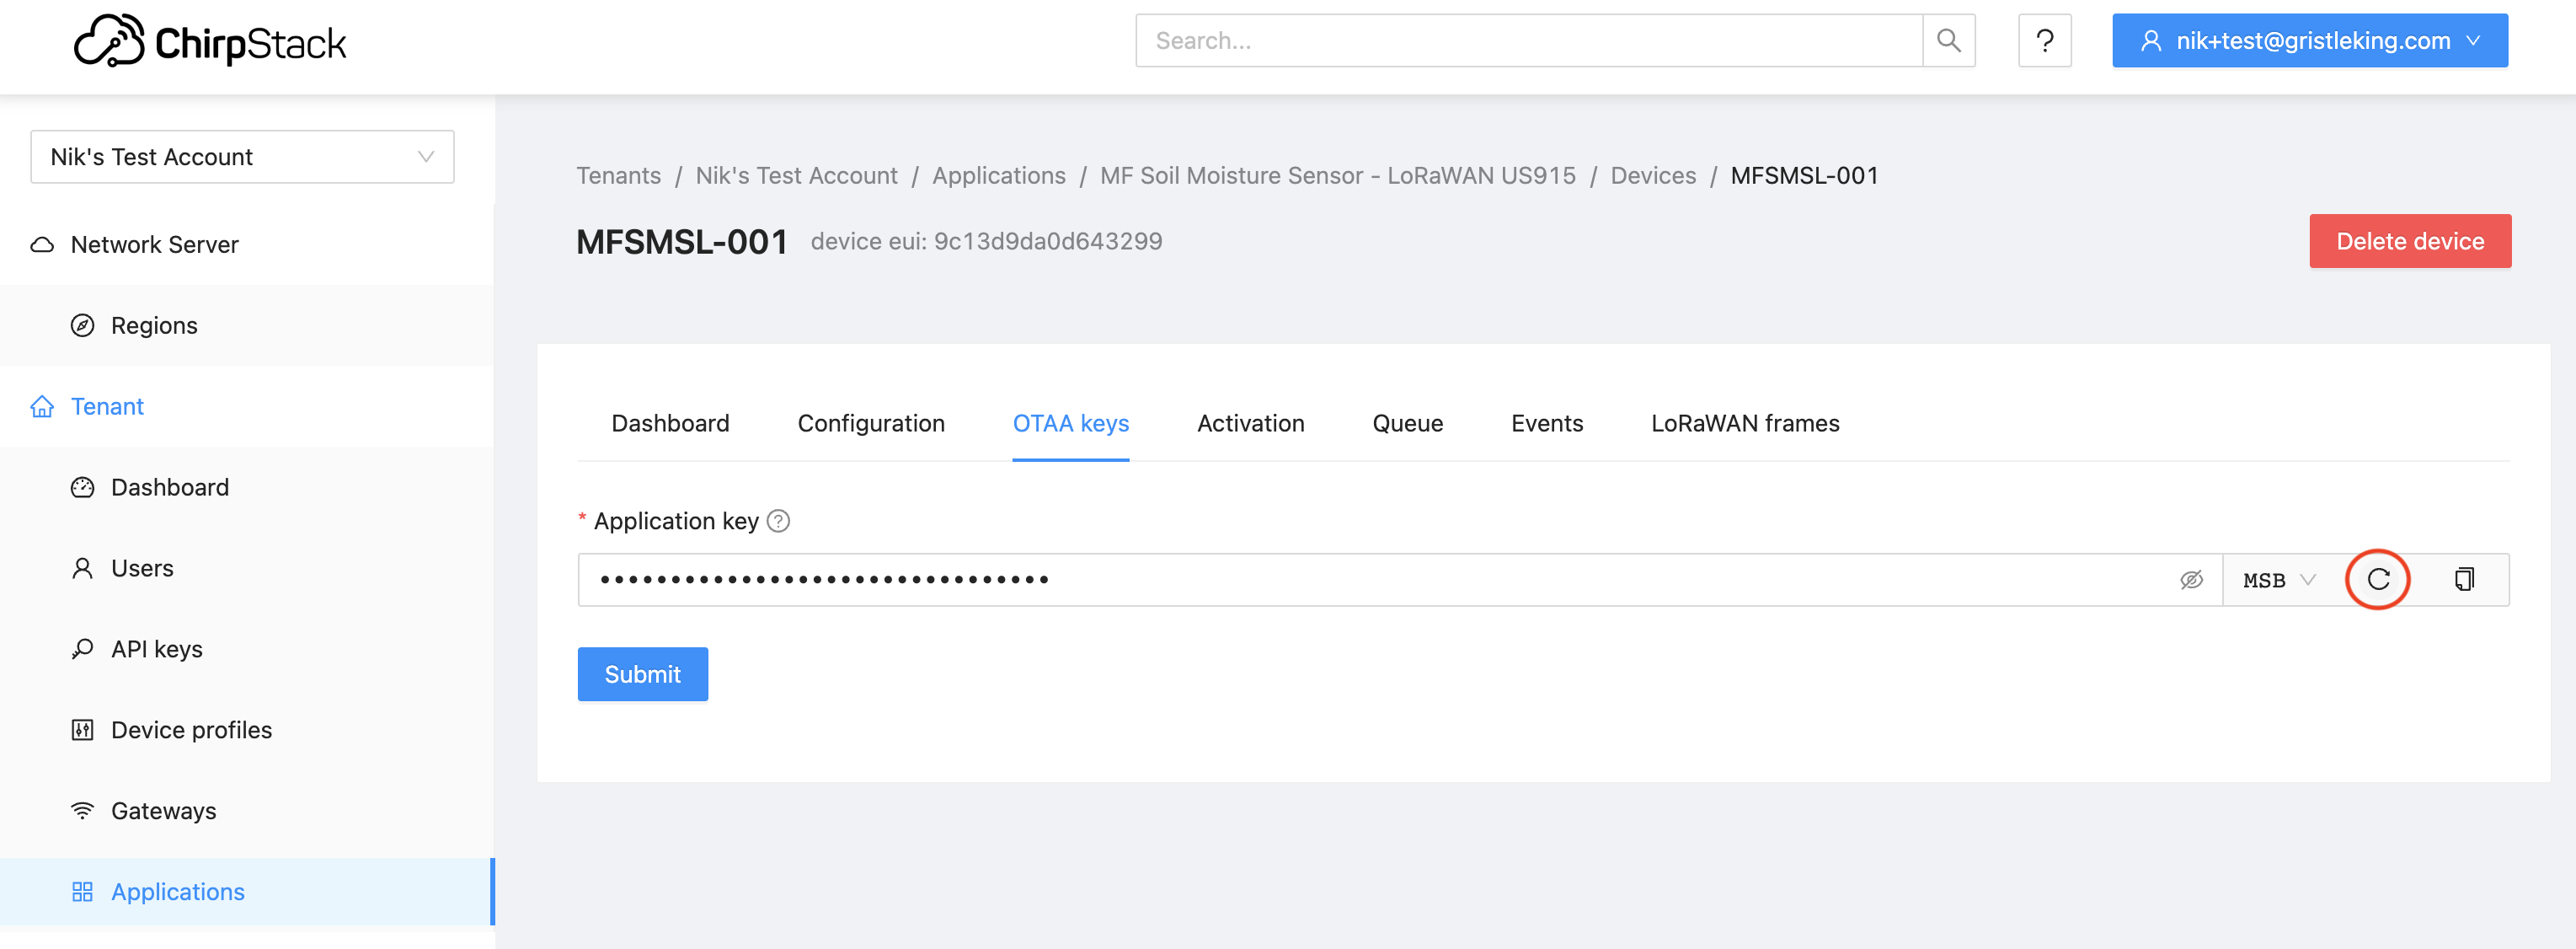Switch to the Configuration tab
This screenshot has width=2576, height=949.
coord(870,424)
